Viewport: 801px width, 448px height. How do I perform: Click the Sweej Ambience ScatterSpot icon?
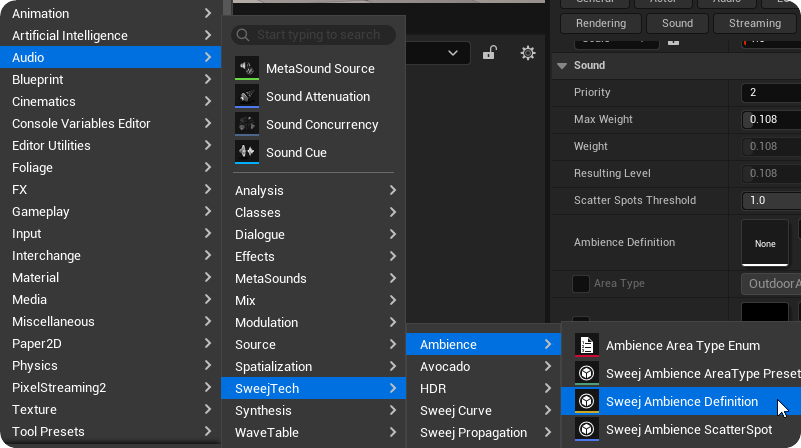[586, 430]
